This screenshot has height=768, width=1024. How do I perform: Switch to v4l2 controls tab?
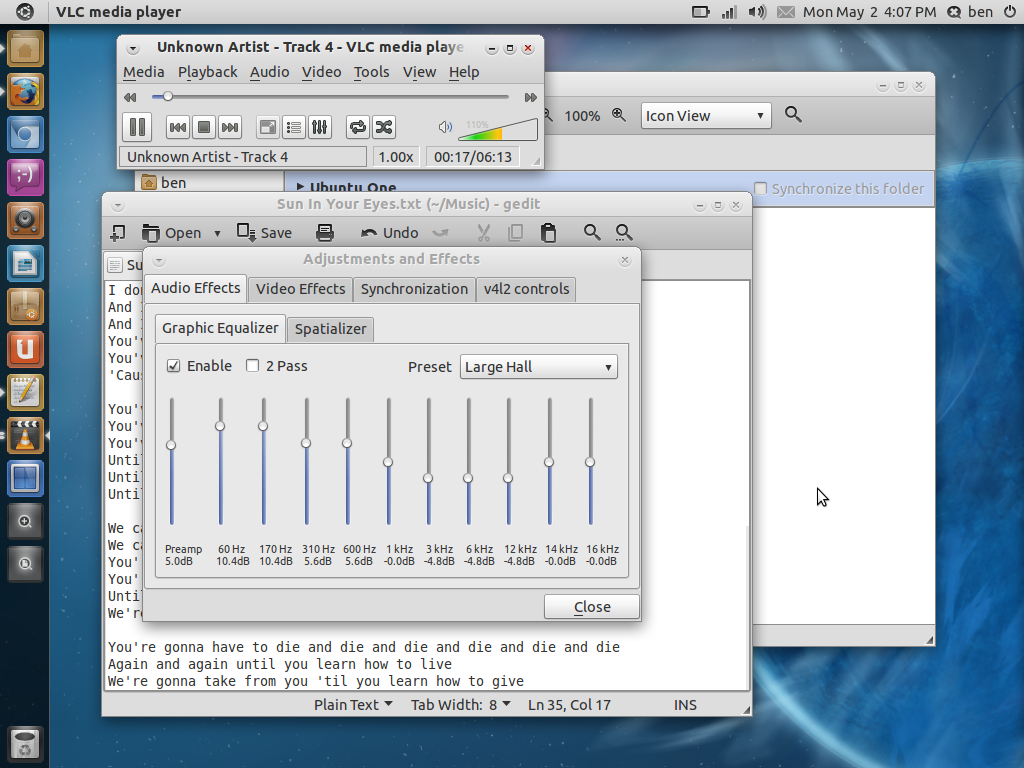tap(526, 289)
